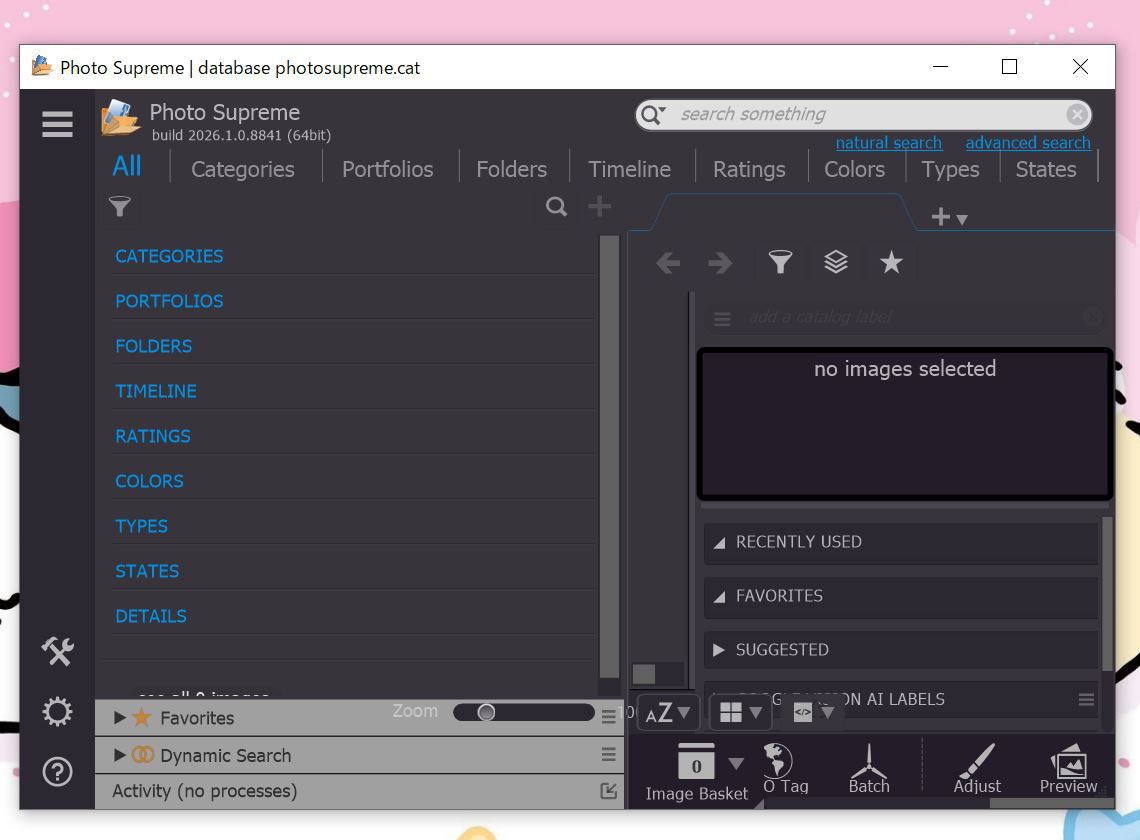Clear the search box with X icon
Image resolution: width=1140 pixels, height=840 pixels.
[1077, 114]
